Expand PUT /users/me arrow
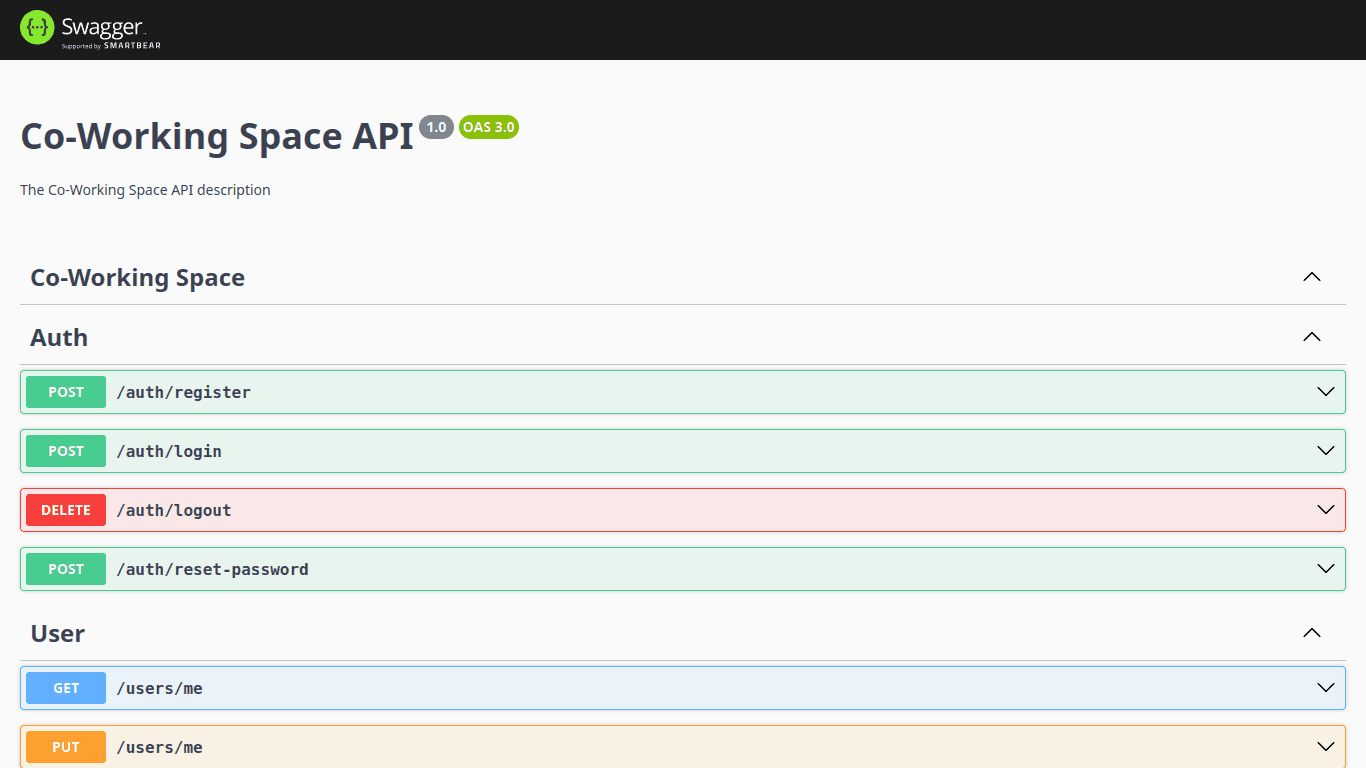 click(1326, 747)
